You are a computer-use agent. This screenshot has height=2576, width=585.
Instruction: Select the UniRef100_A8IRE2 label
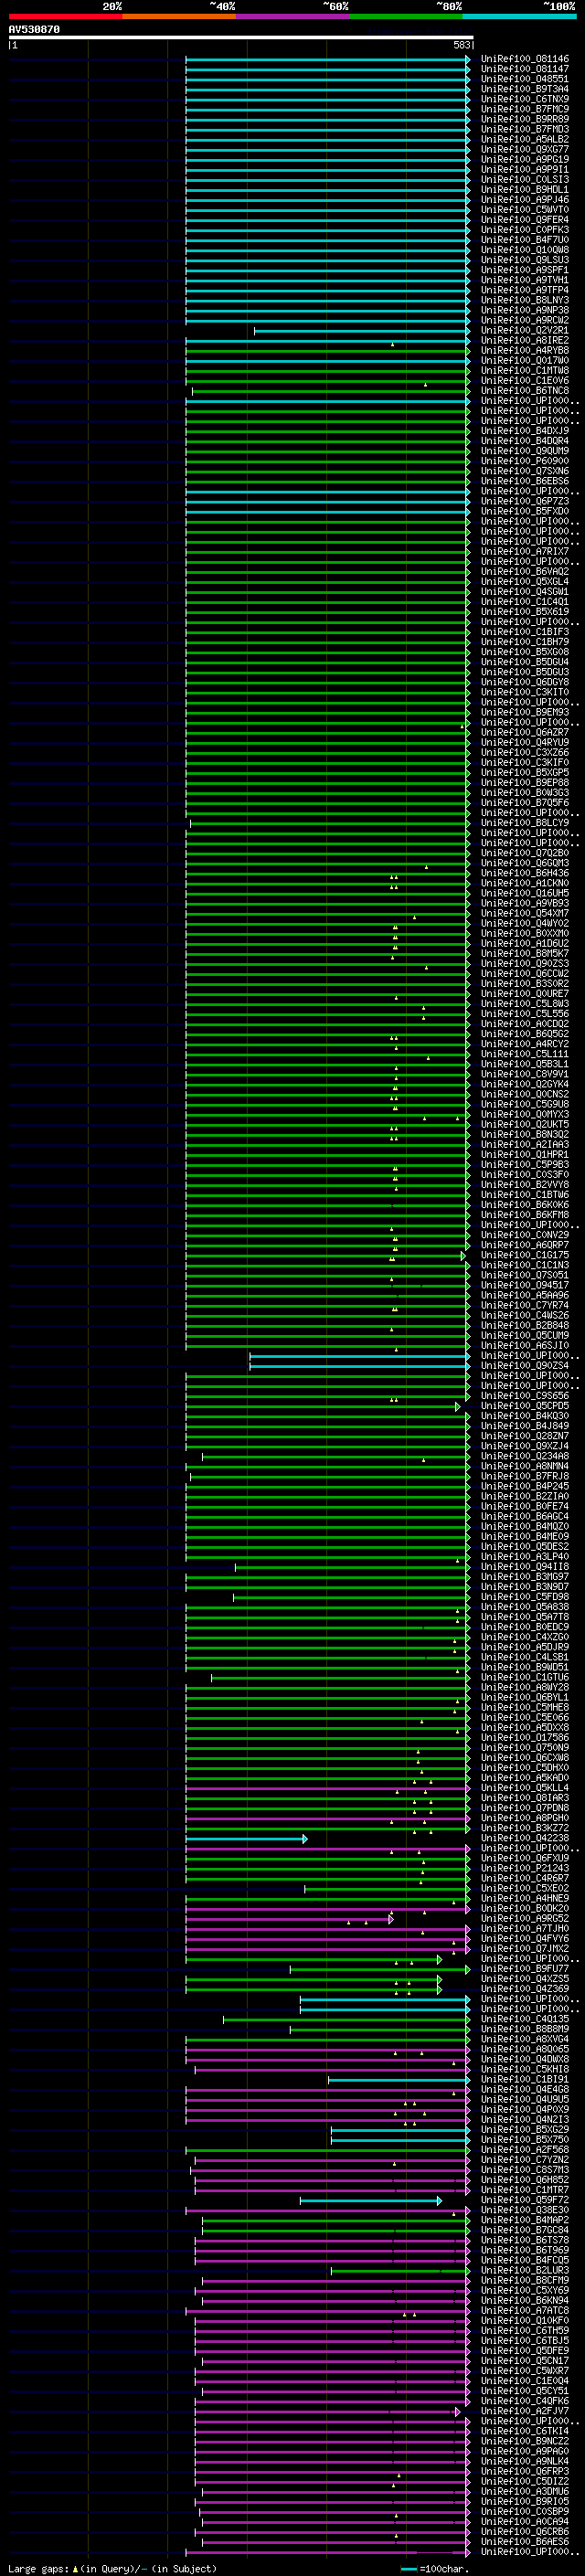(x=525, y=340)
